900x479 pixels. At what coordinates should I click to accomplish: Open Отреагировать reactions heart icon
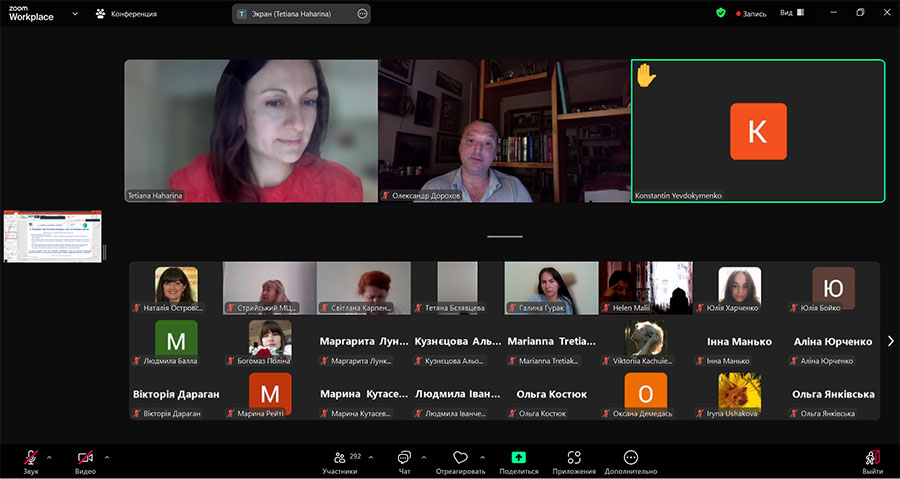[460, 457]
